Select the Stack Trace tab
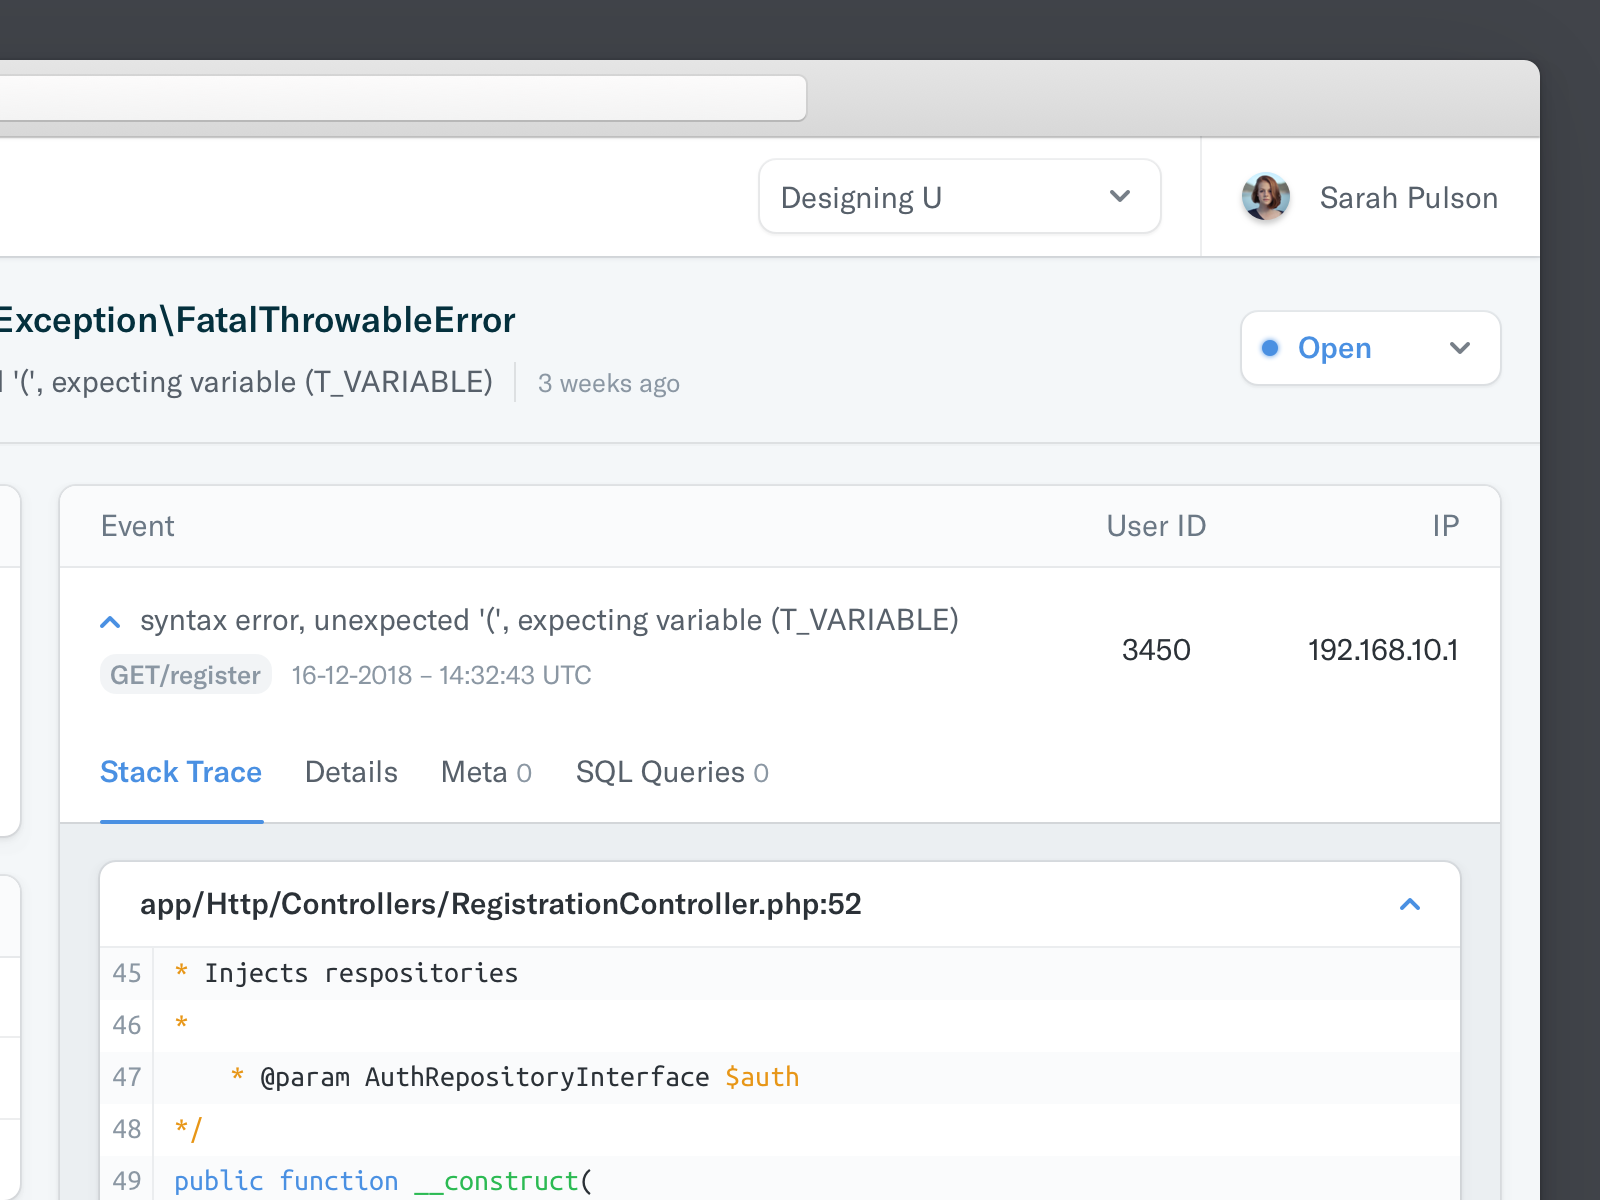Screen dimensions: 1600x1200 tap(180, 772)
